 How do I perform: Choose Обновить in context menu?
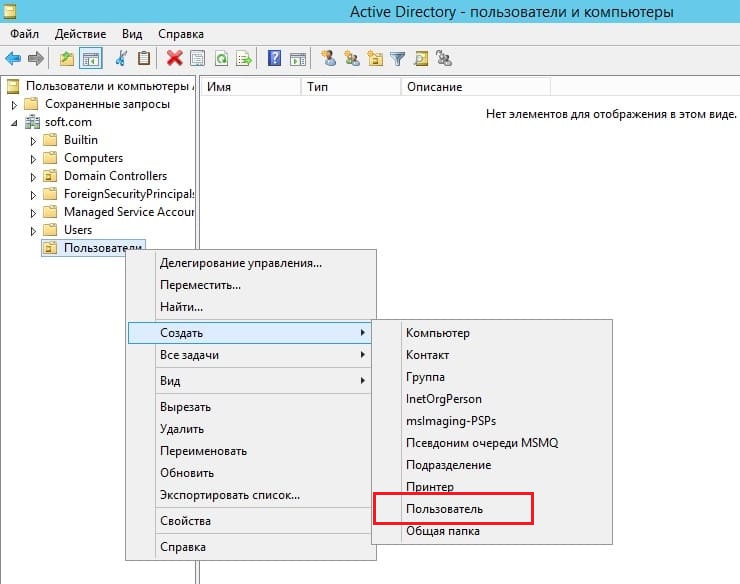pos(250,473)
